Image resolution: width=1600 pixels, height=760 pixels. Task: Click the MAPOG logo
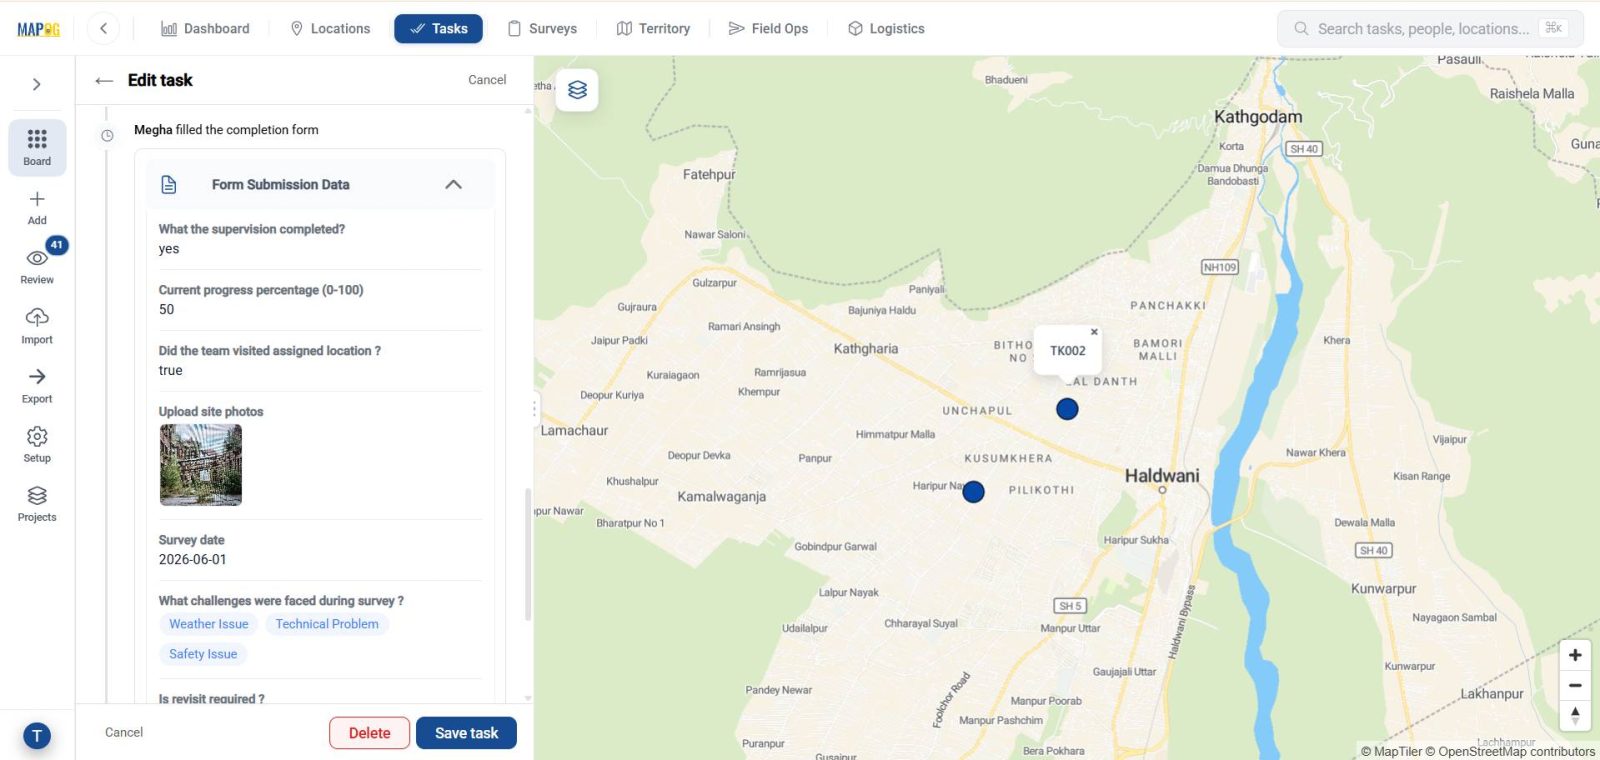click(x=38, y=29)
